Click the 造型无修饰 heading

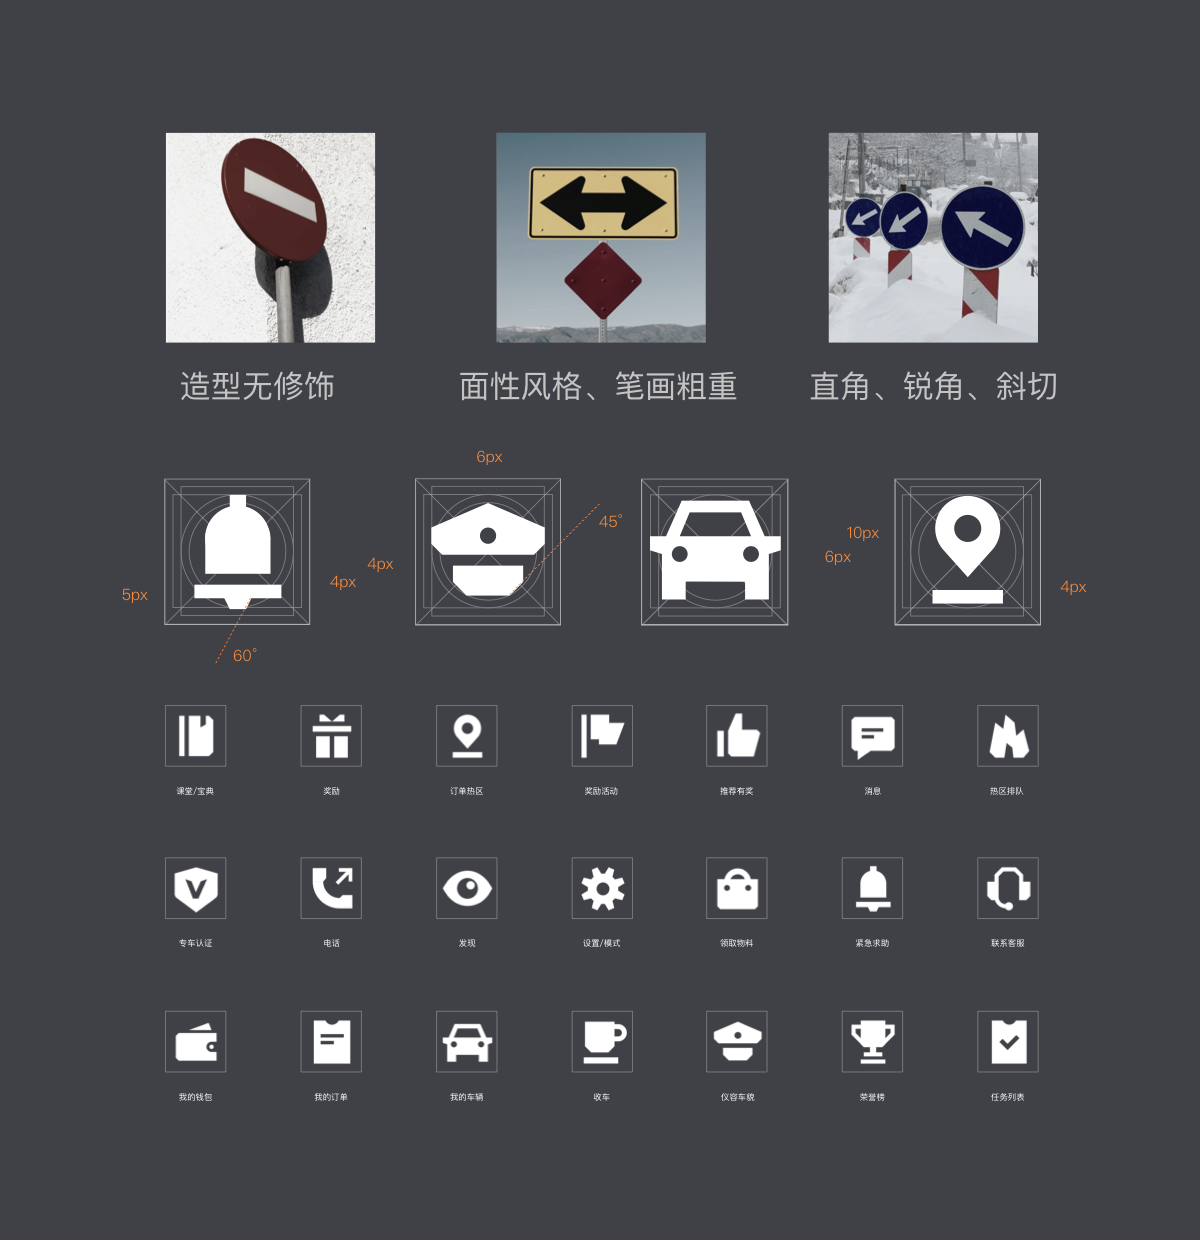(x=257, y=386)
